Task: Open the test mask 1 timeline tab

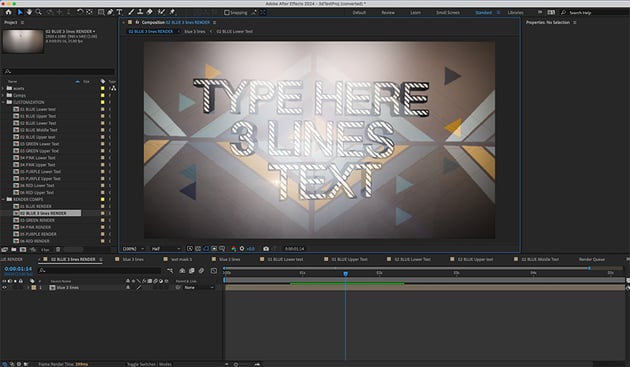Action: click(x=181, y=260)
